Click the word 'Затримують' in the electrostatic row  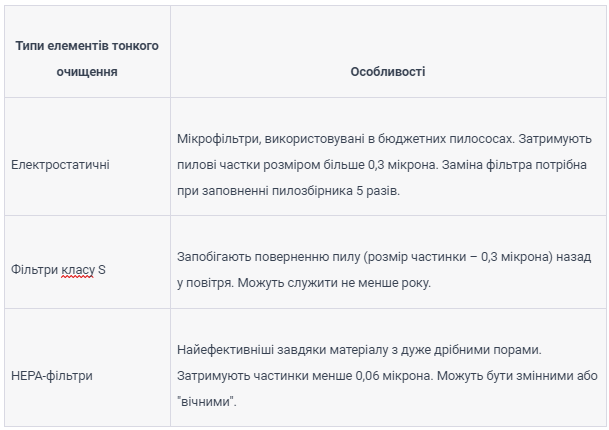(555, 139)
